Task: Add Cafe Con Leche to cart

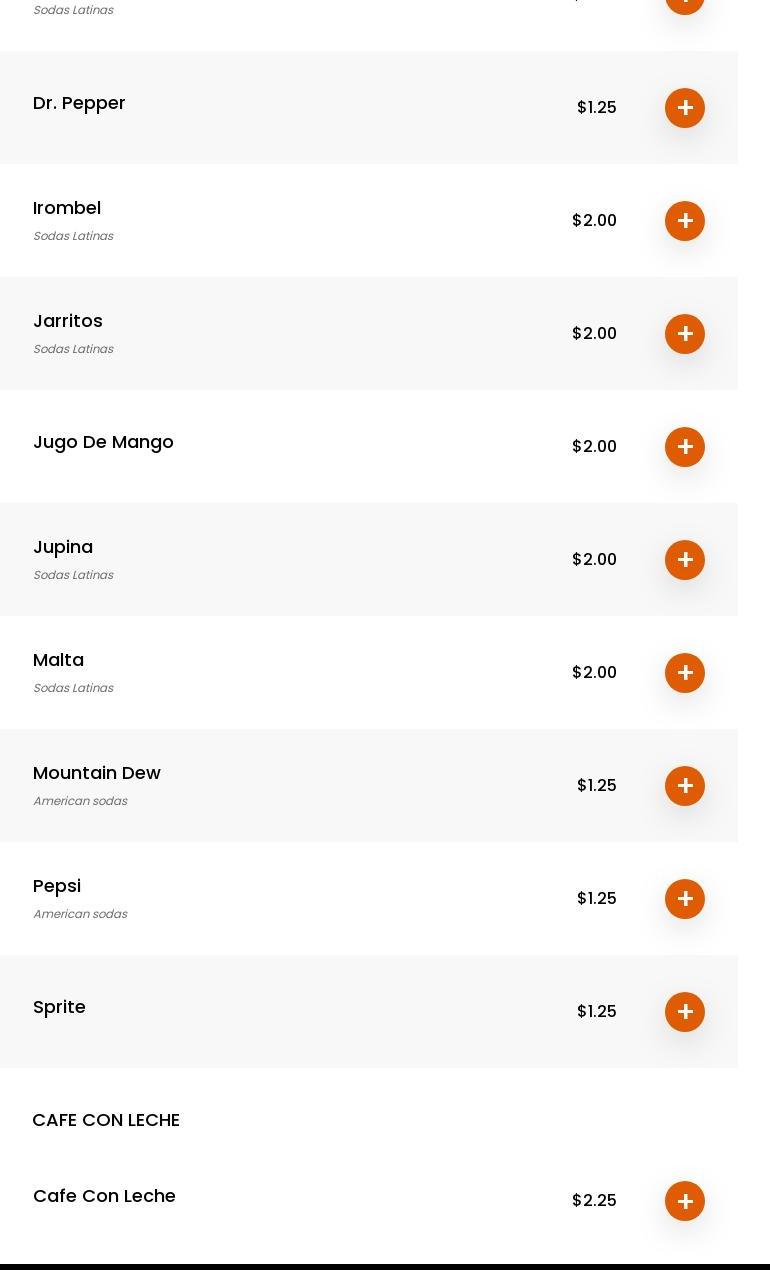Action: [x=685, y=1201]
